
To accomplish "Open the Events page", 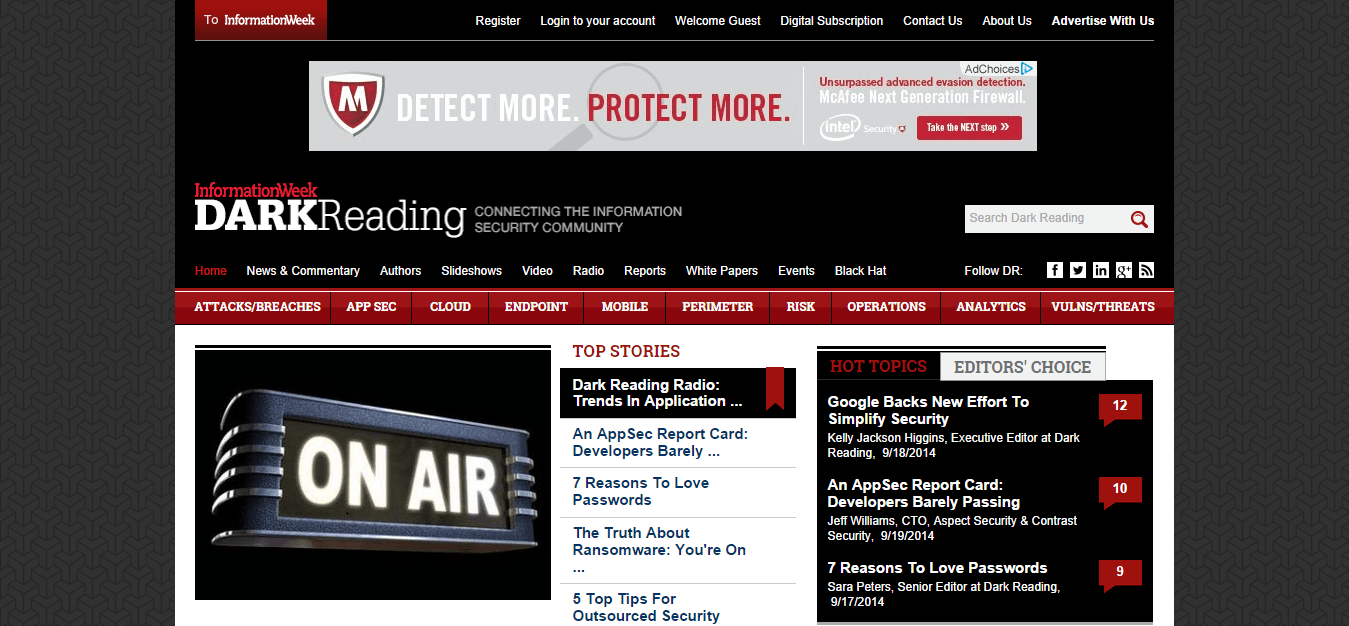I will point(796,271).
